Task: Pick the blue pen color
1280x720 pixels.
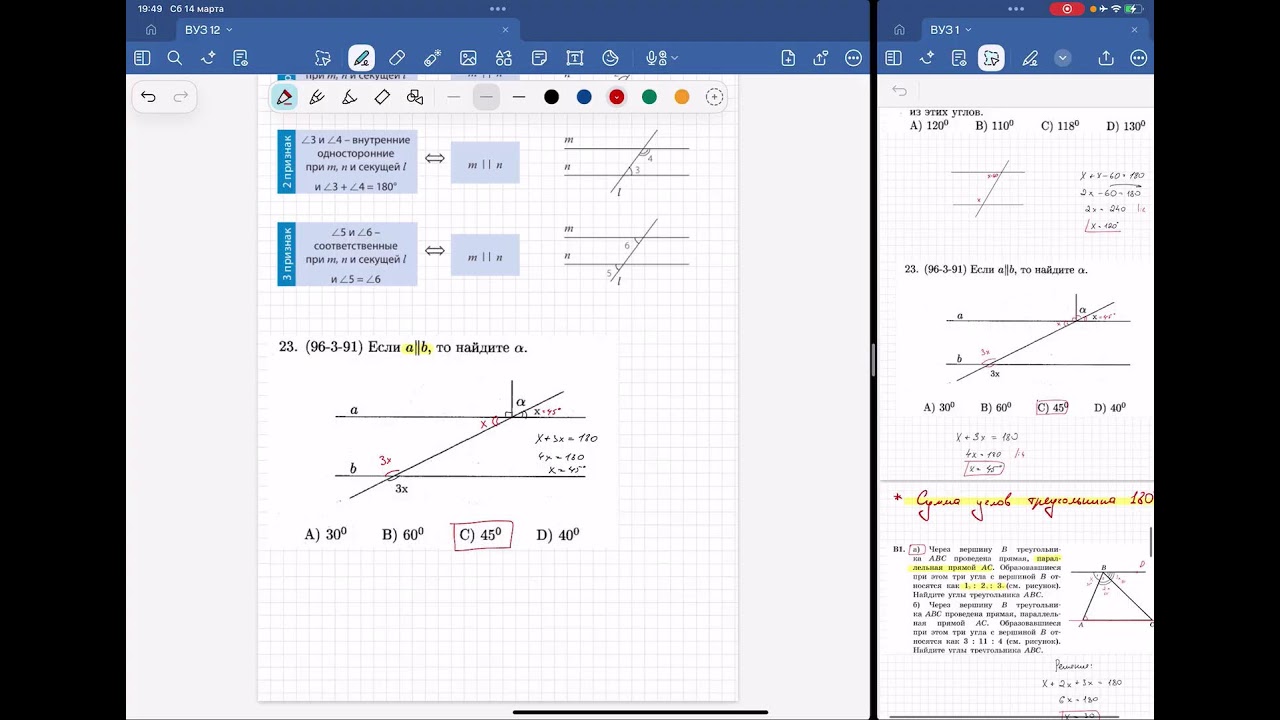Action: point(584,97)
